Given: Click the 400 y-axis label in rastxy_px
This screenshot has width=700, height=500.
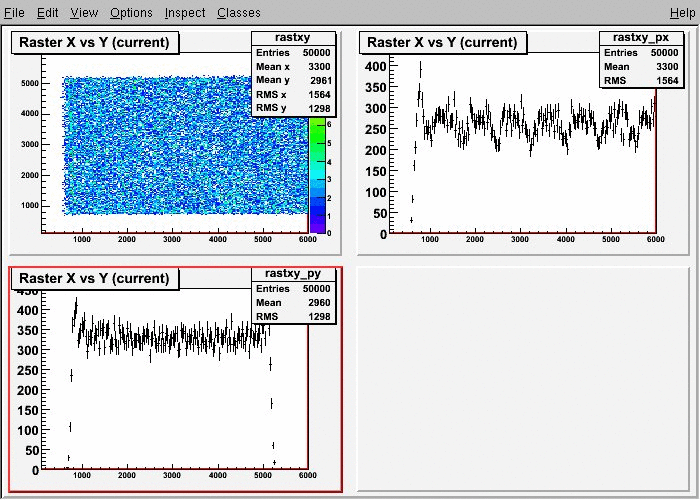Looking at the screenshot, I should point(375,66).
